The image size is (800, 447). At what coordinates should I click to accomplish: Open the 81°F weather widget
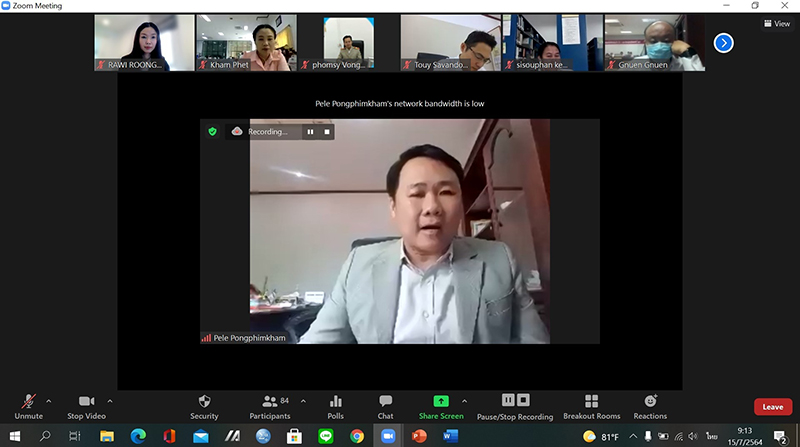tap(601, 436)
